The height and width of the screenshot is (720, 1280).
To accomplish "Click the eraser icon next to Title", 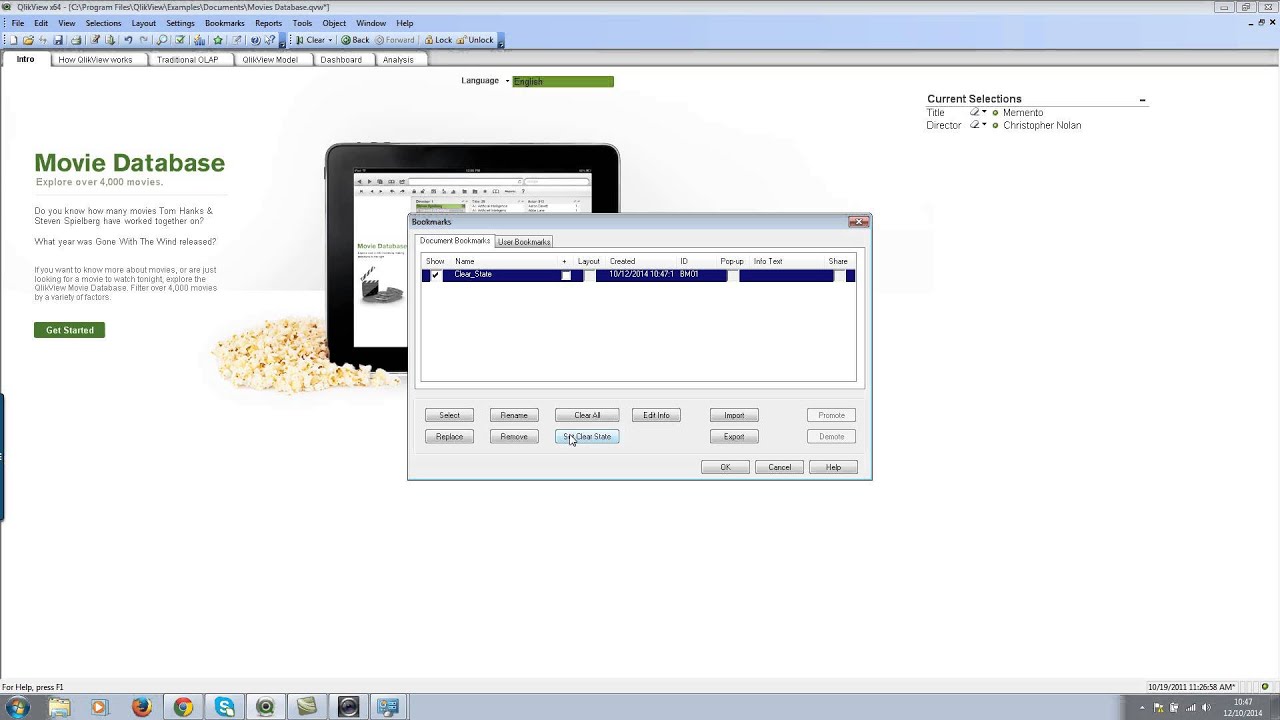I will click(x=974, y=113).
